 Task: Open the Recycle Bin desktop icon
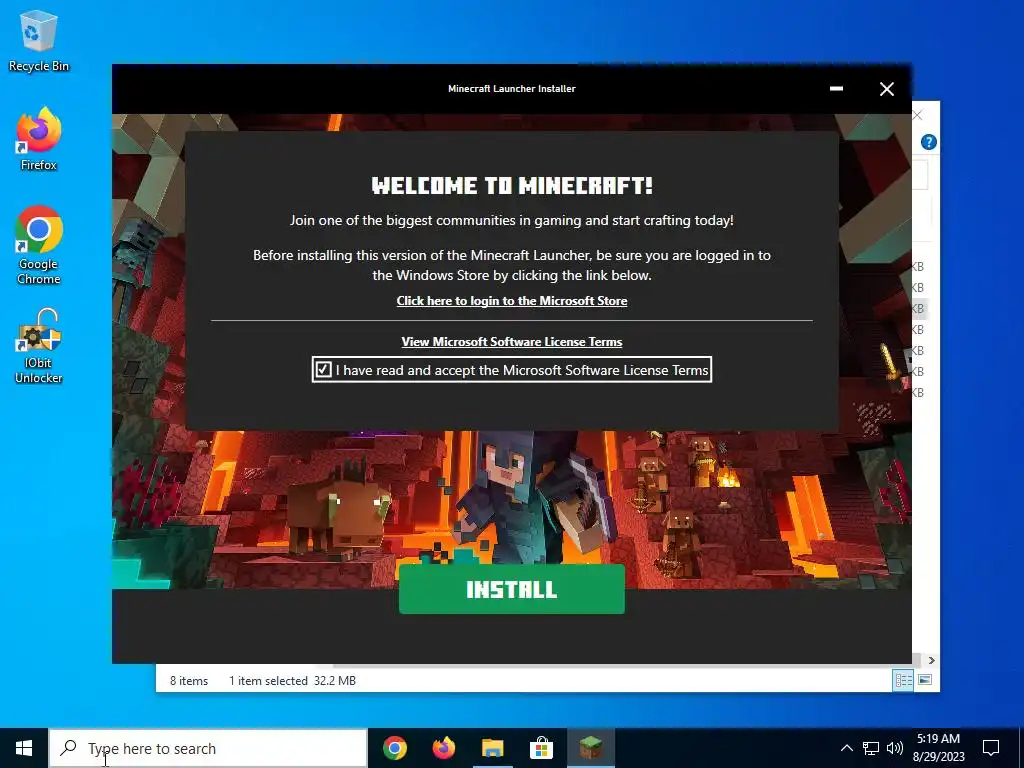pos(39,40)
